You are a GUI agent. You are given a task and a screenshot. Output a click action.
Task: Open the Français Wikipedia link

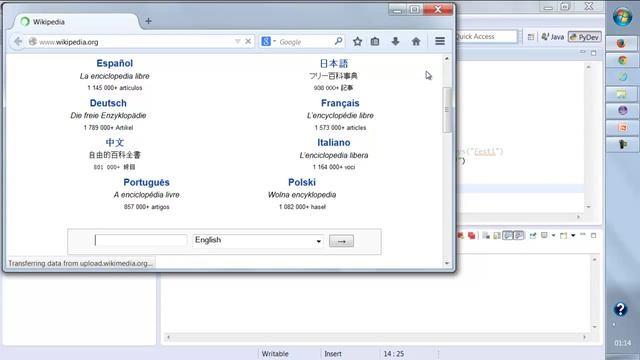pyautogui.click(x=340, y=103)
